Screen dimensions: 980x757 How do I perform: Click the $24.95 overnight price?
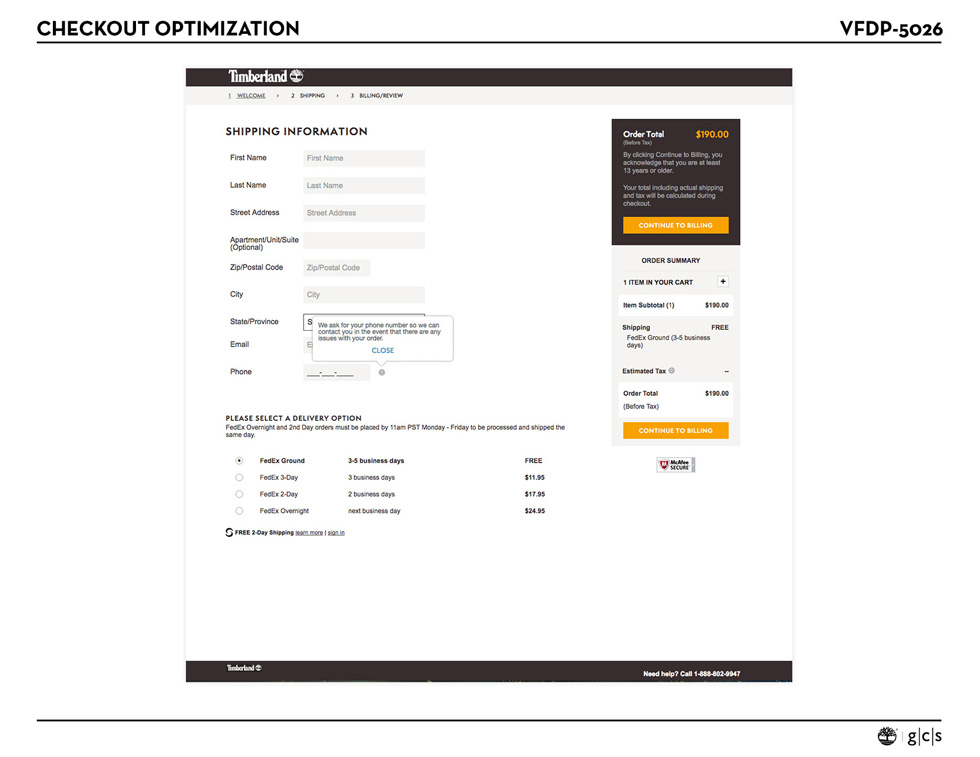534,511
